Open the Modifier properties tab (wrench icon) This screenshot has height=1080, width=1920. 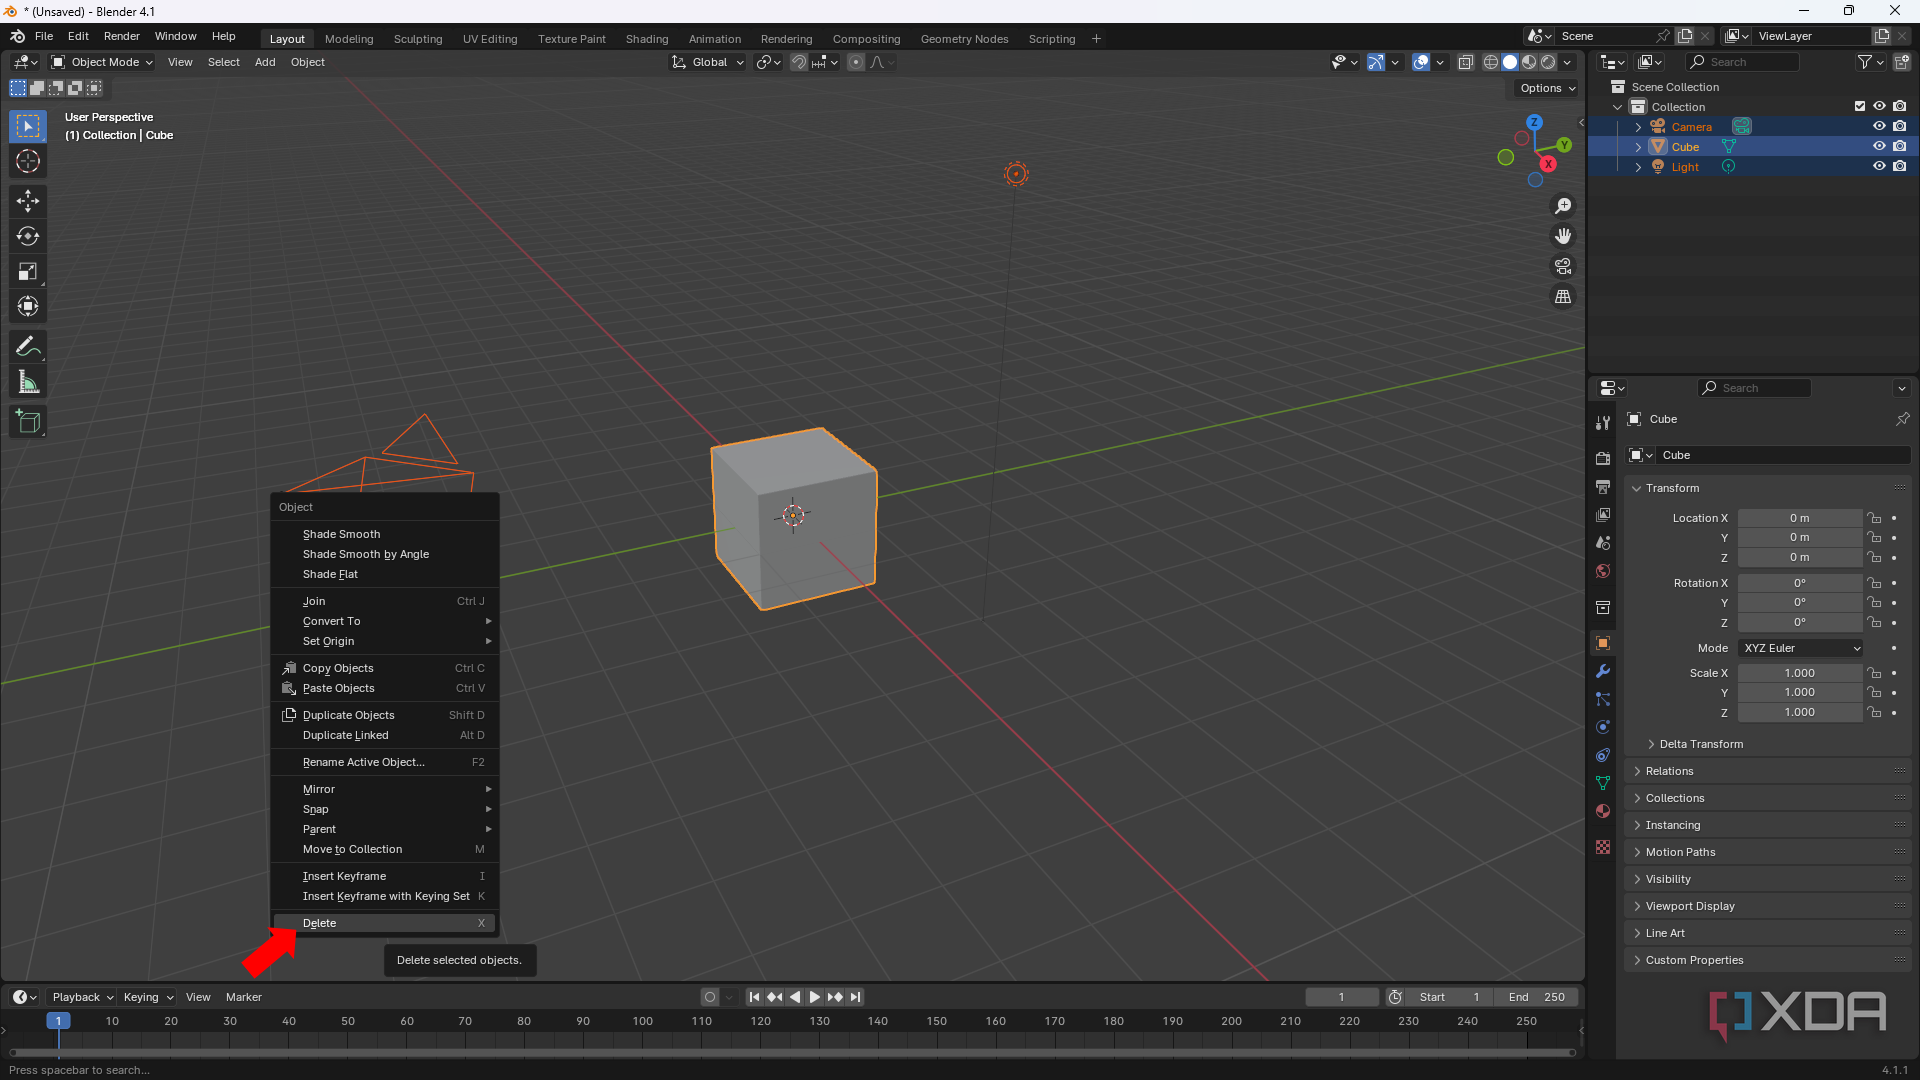pos(1603,671)
